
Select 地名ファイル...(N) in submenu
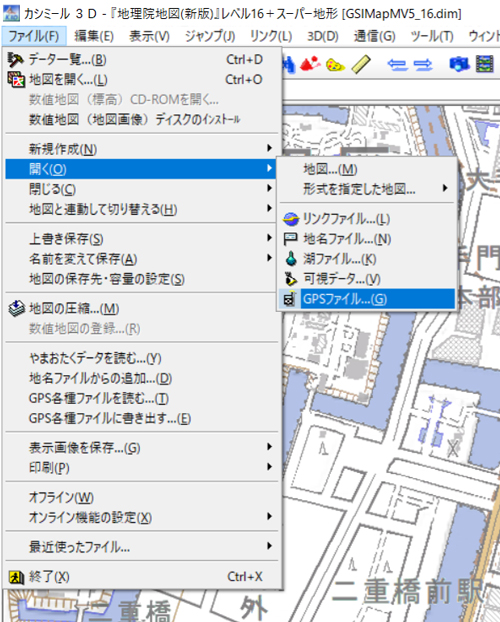[x=367, y=239]
